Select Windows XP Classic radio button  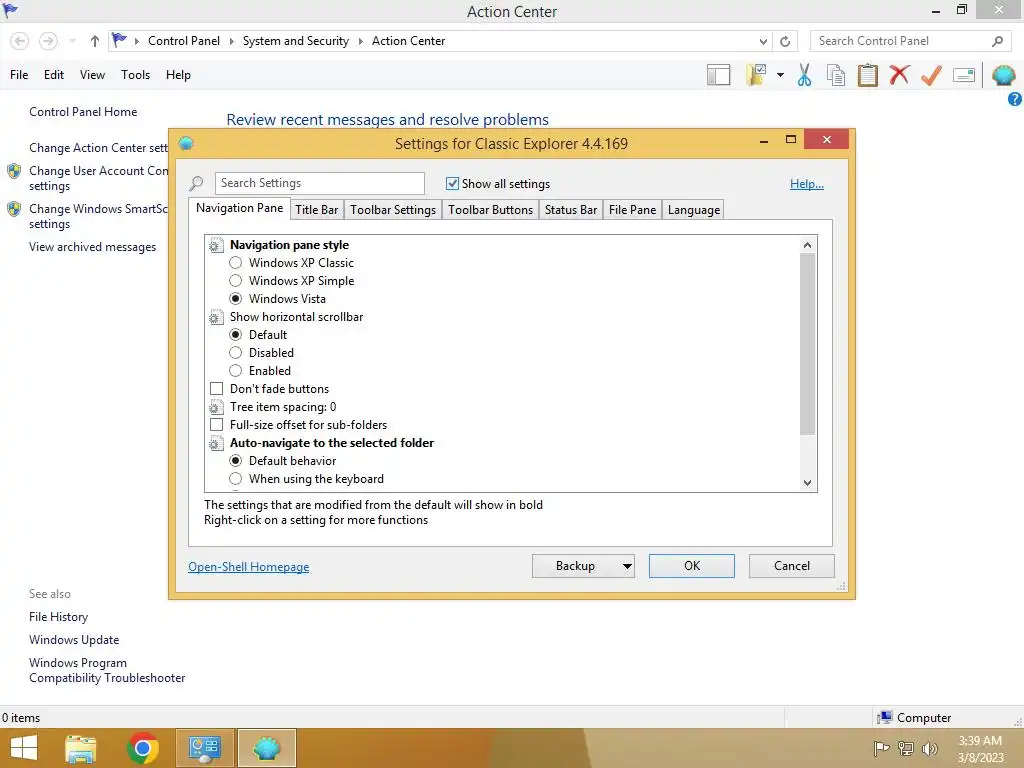(236, 263)
